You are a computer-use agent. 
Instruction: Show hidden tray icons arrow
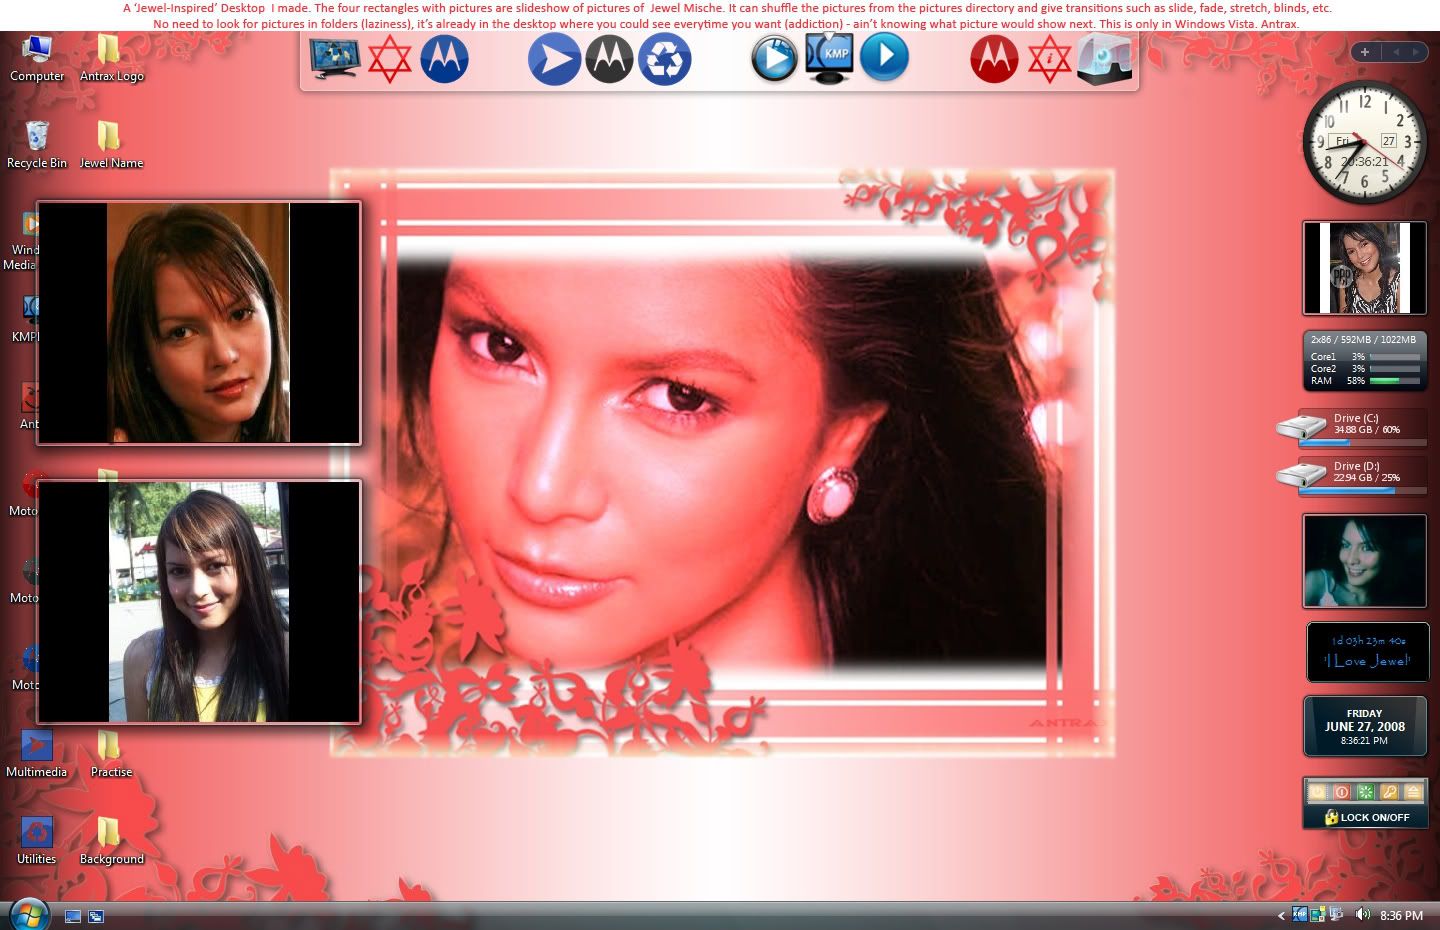(1281, 916)
